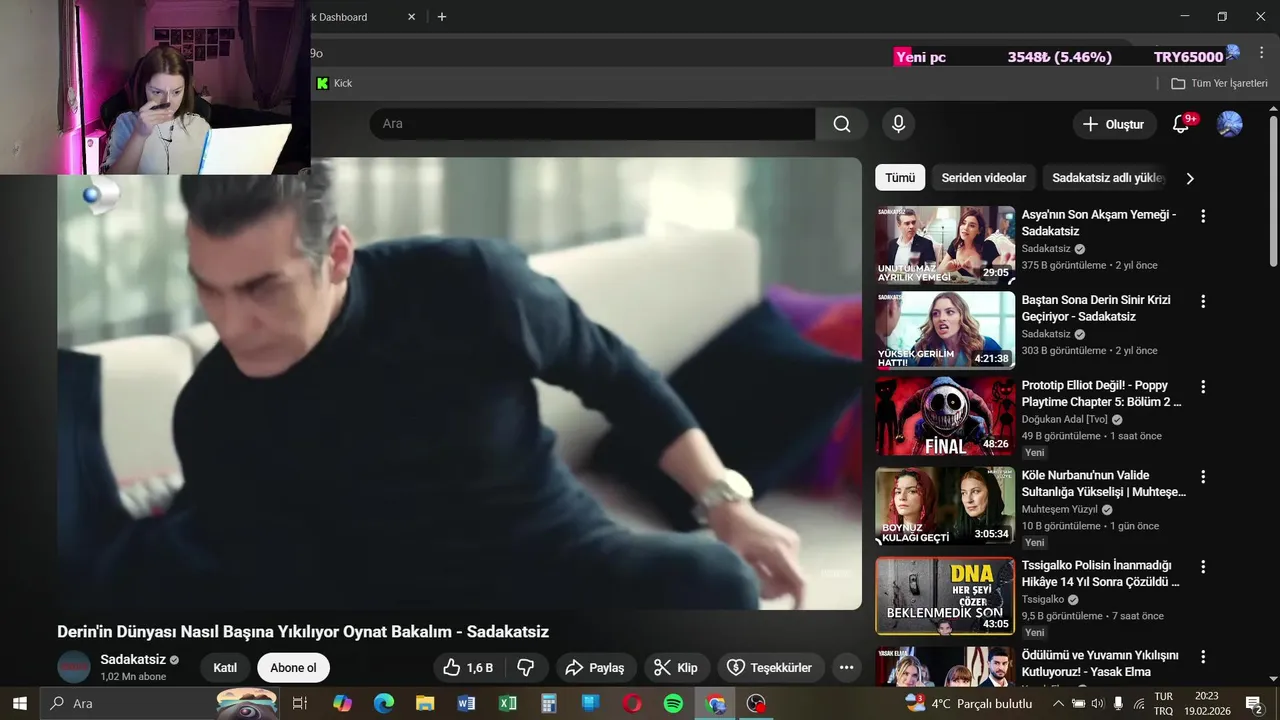Open Spotify from taskbar
This screenshot has width=1280, height=720.
click(x=673, y=703)
